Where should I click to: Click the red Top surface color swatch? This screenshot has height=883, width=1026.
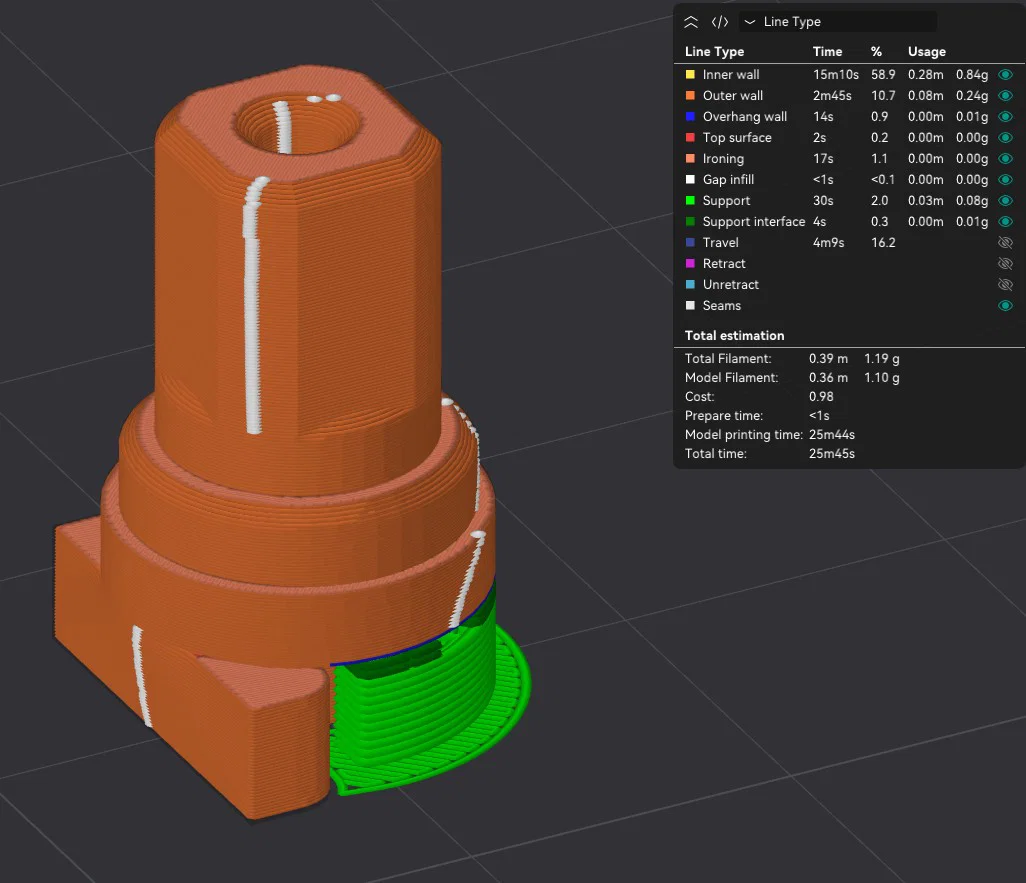pos(690,137)
